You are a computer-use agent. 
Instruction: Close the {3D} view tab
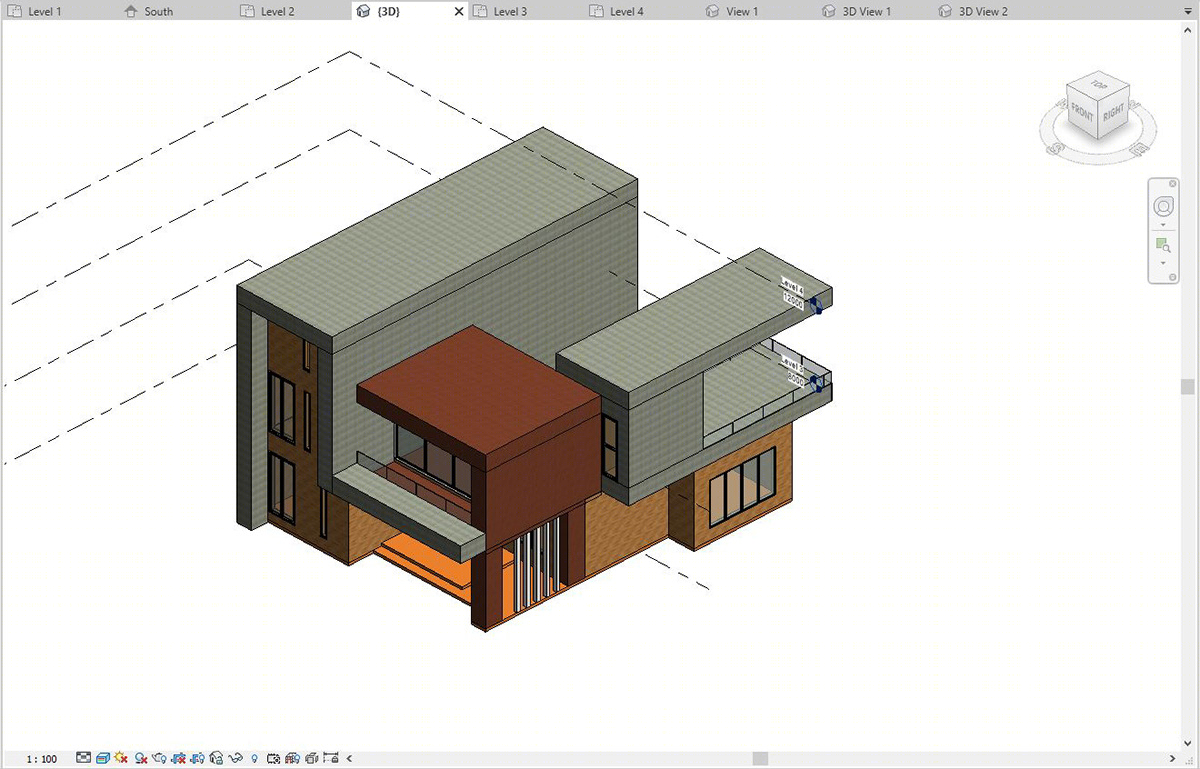[x=459, y=12]
